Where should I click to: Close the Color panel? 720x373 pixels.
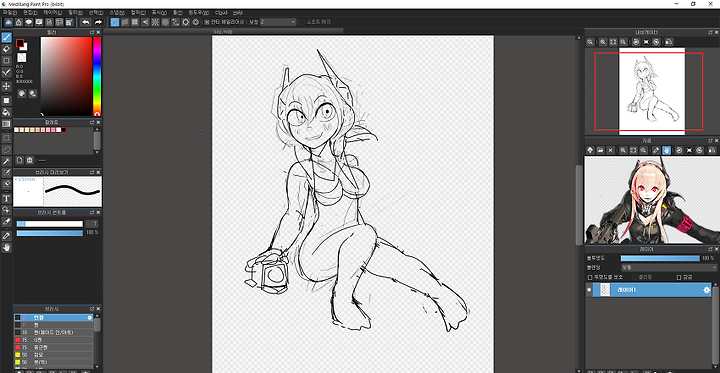[x=98, y=33]
